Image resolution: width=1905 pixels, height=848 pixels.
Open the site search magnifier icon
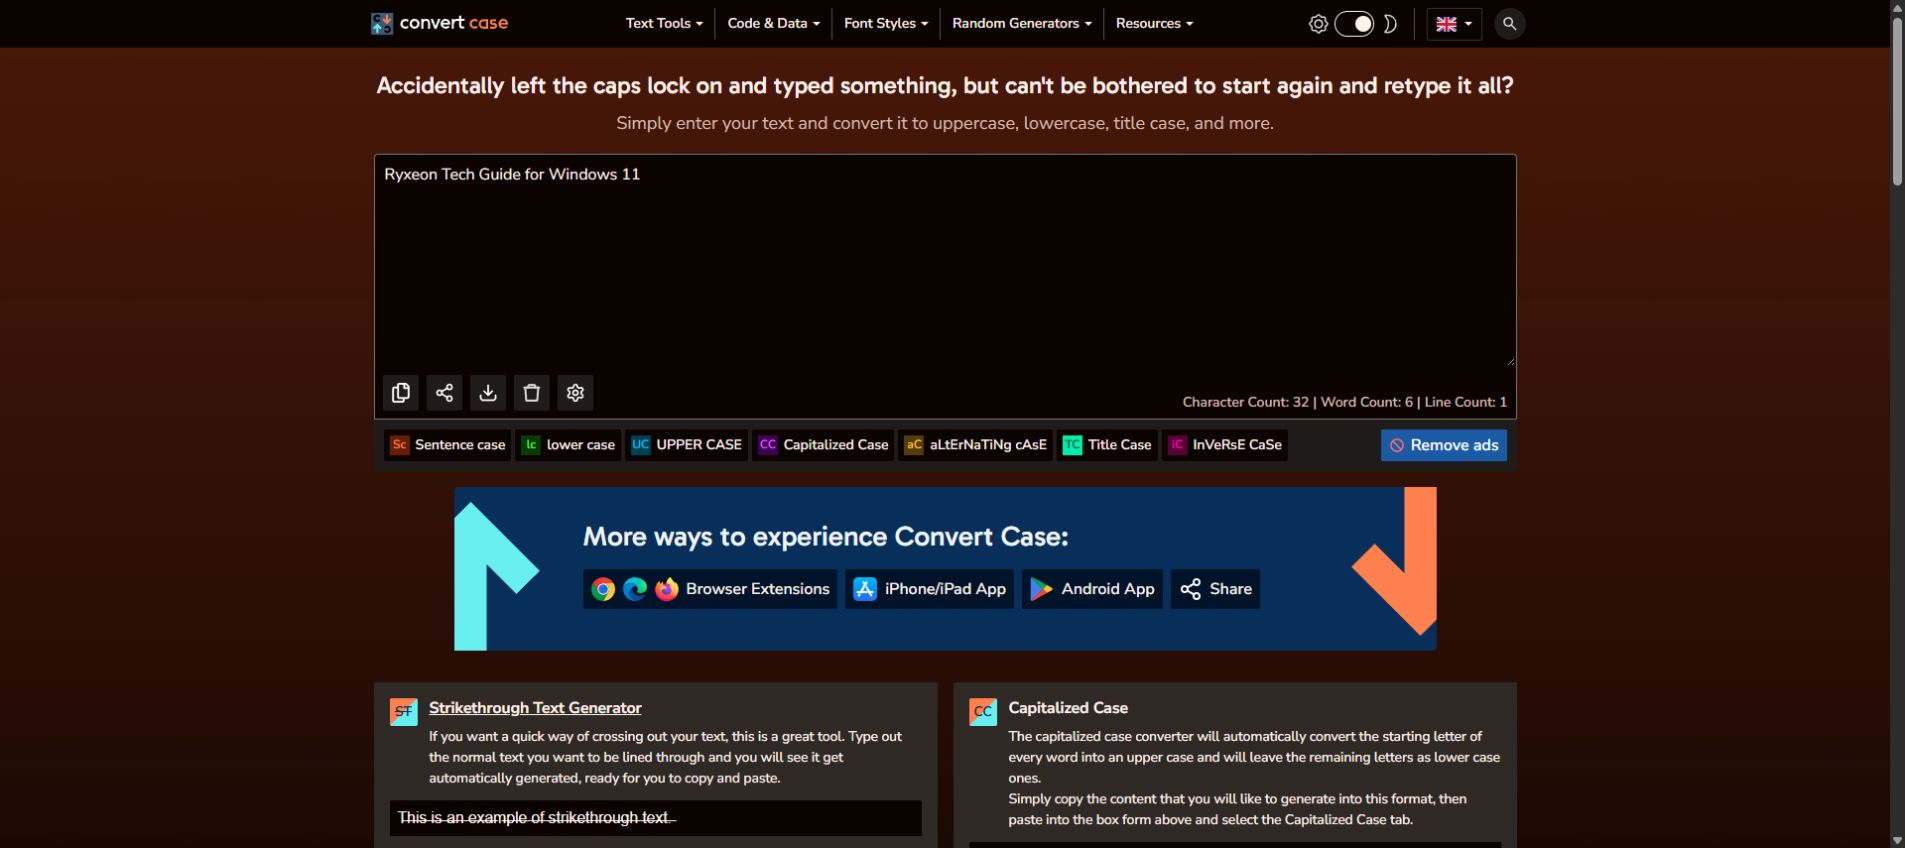coord(1510,23)
